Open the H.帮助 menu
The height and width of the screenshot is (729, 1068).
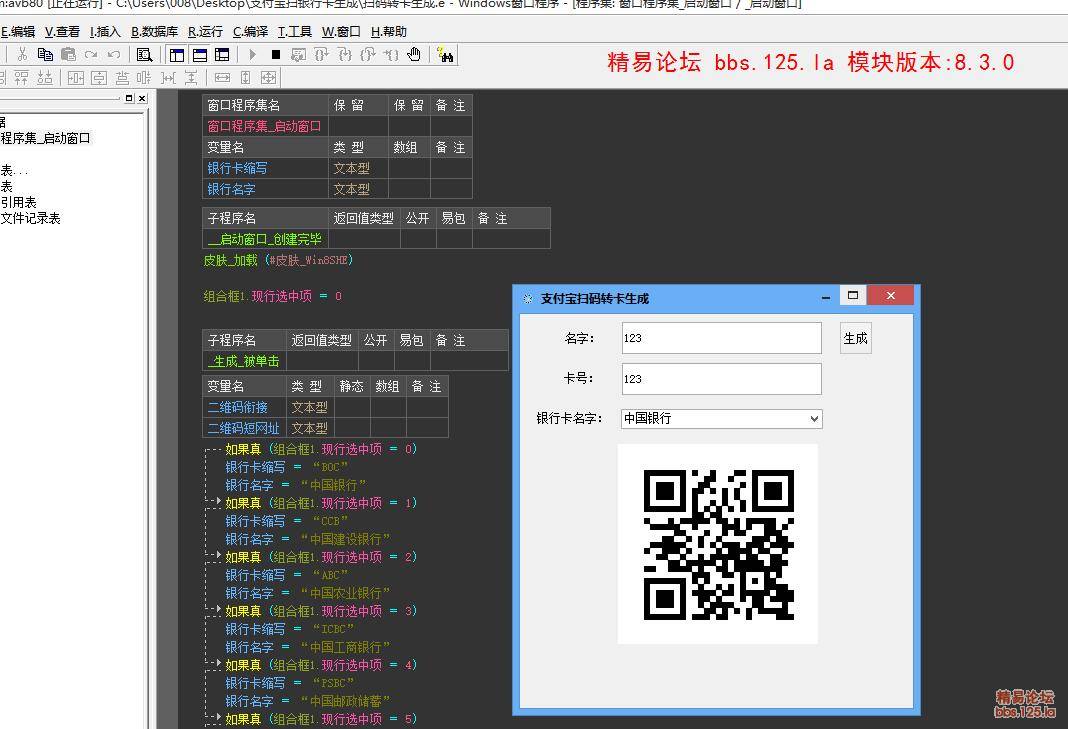388,31
